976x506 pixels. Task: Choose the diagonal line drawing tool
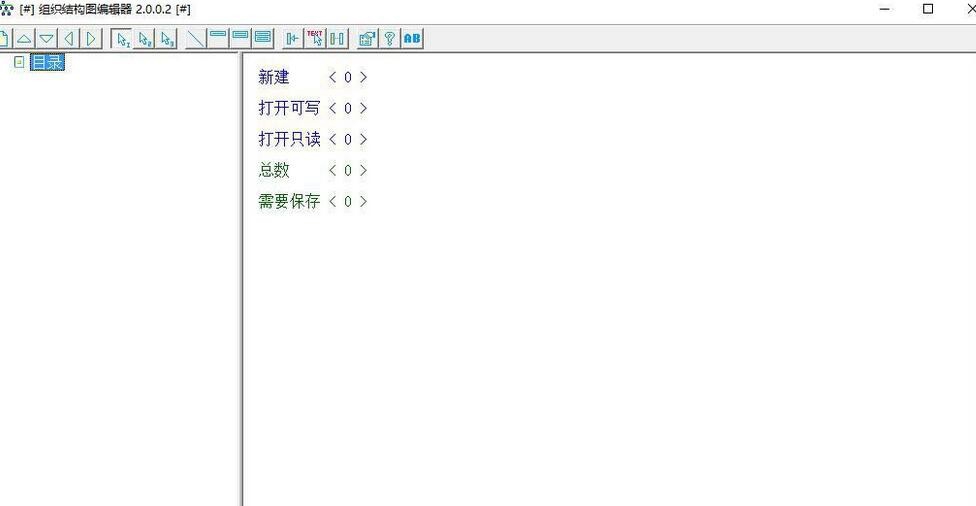pyautogui.click(x=196, y=39)
